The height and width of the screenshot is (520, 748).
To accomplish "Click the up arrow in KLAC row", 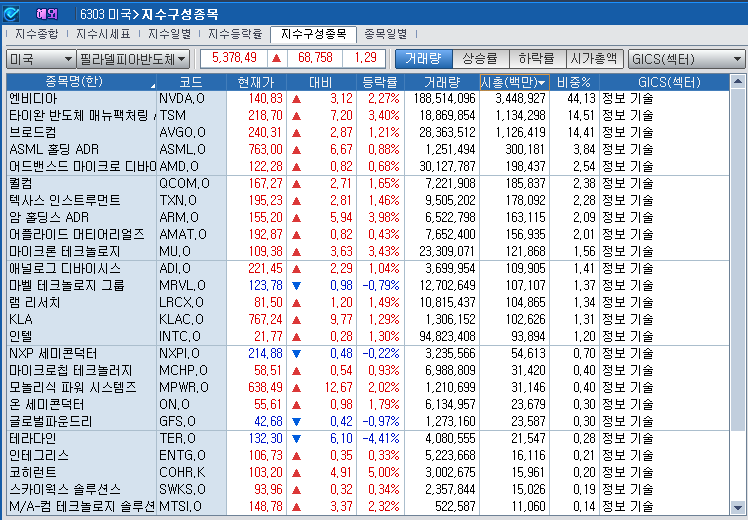I will pyautogui.click(x=296, y=320).
